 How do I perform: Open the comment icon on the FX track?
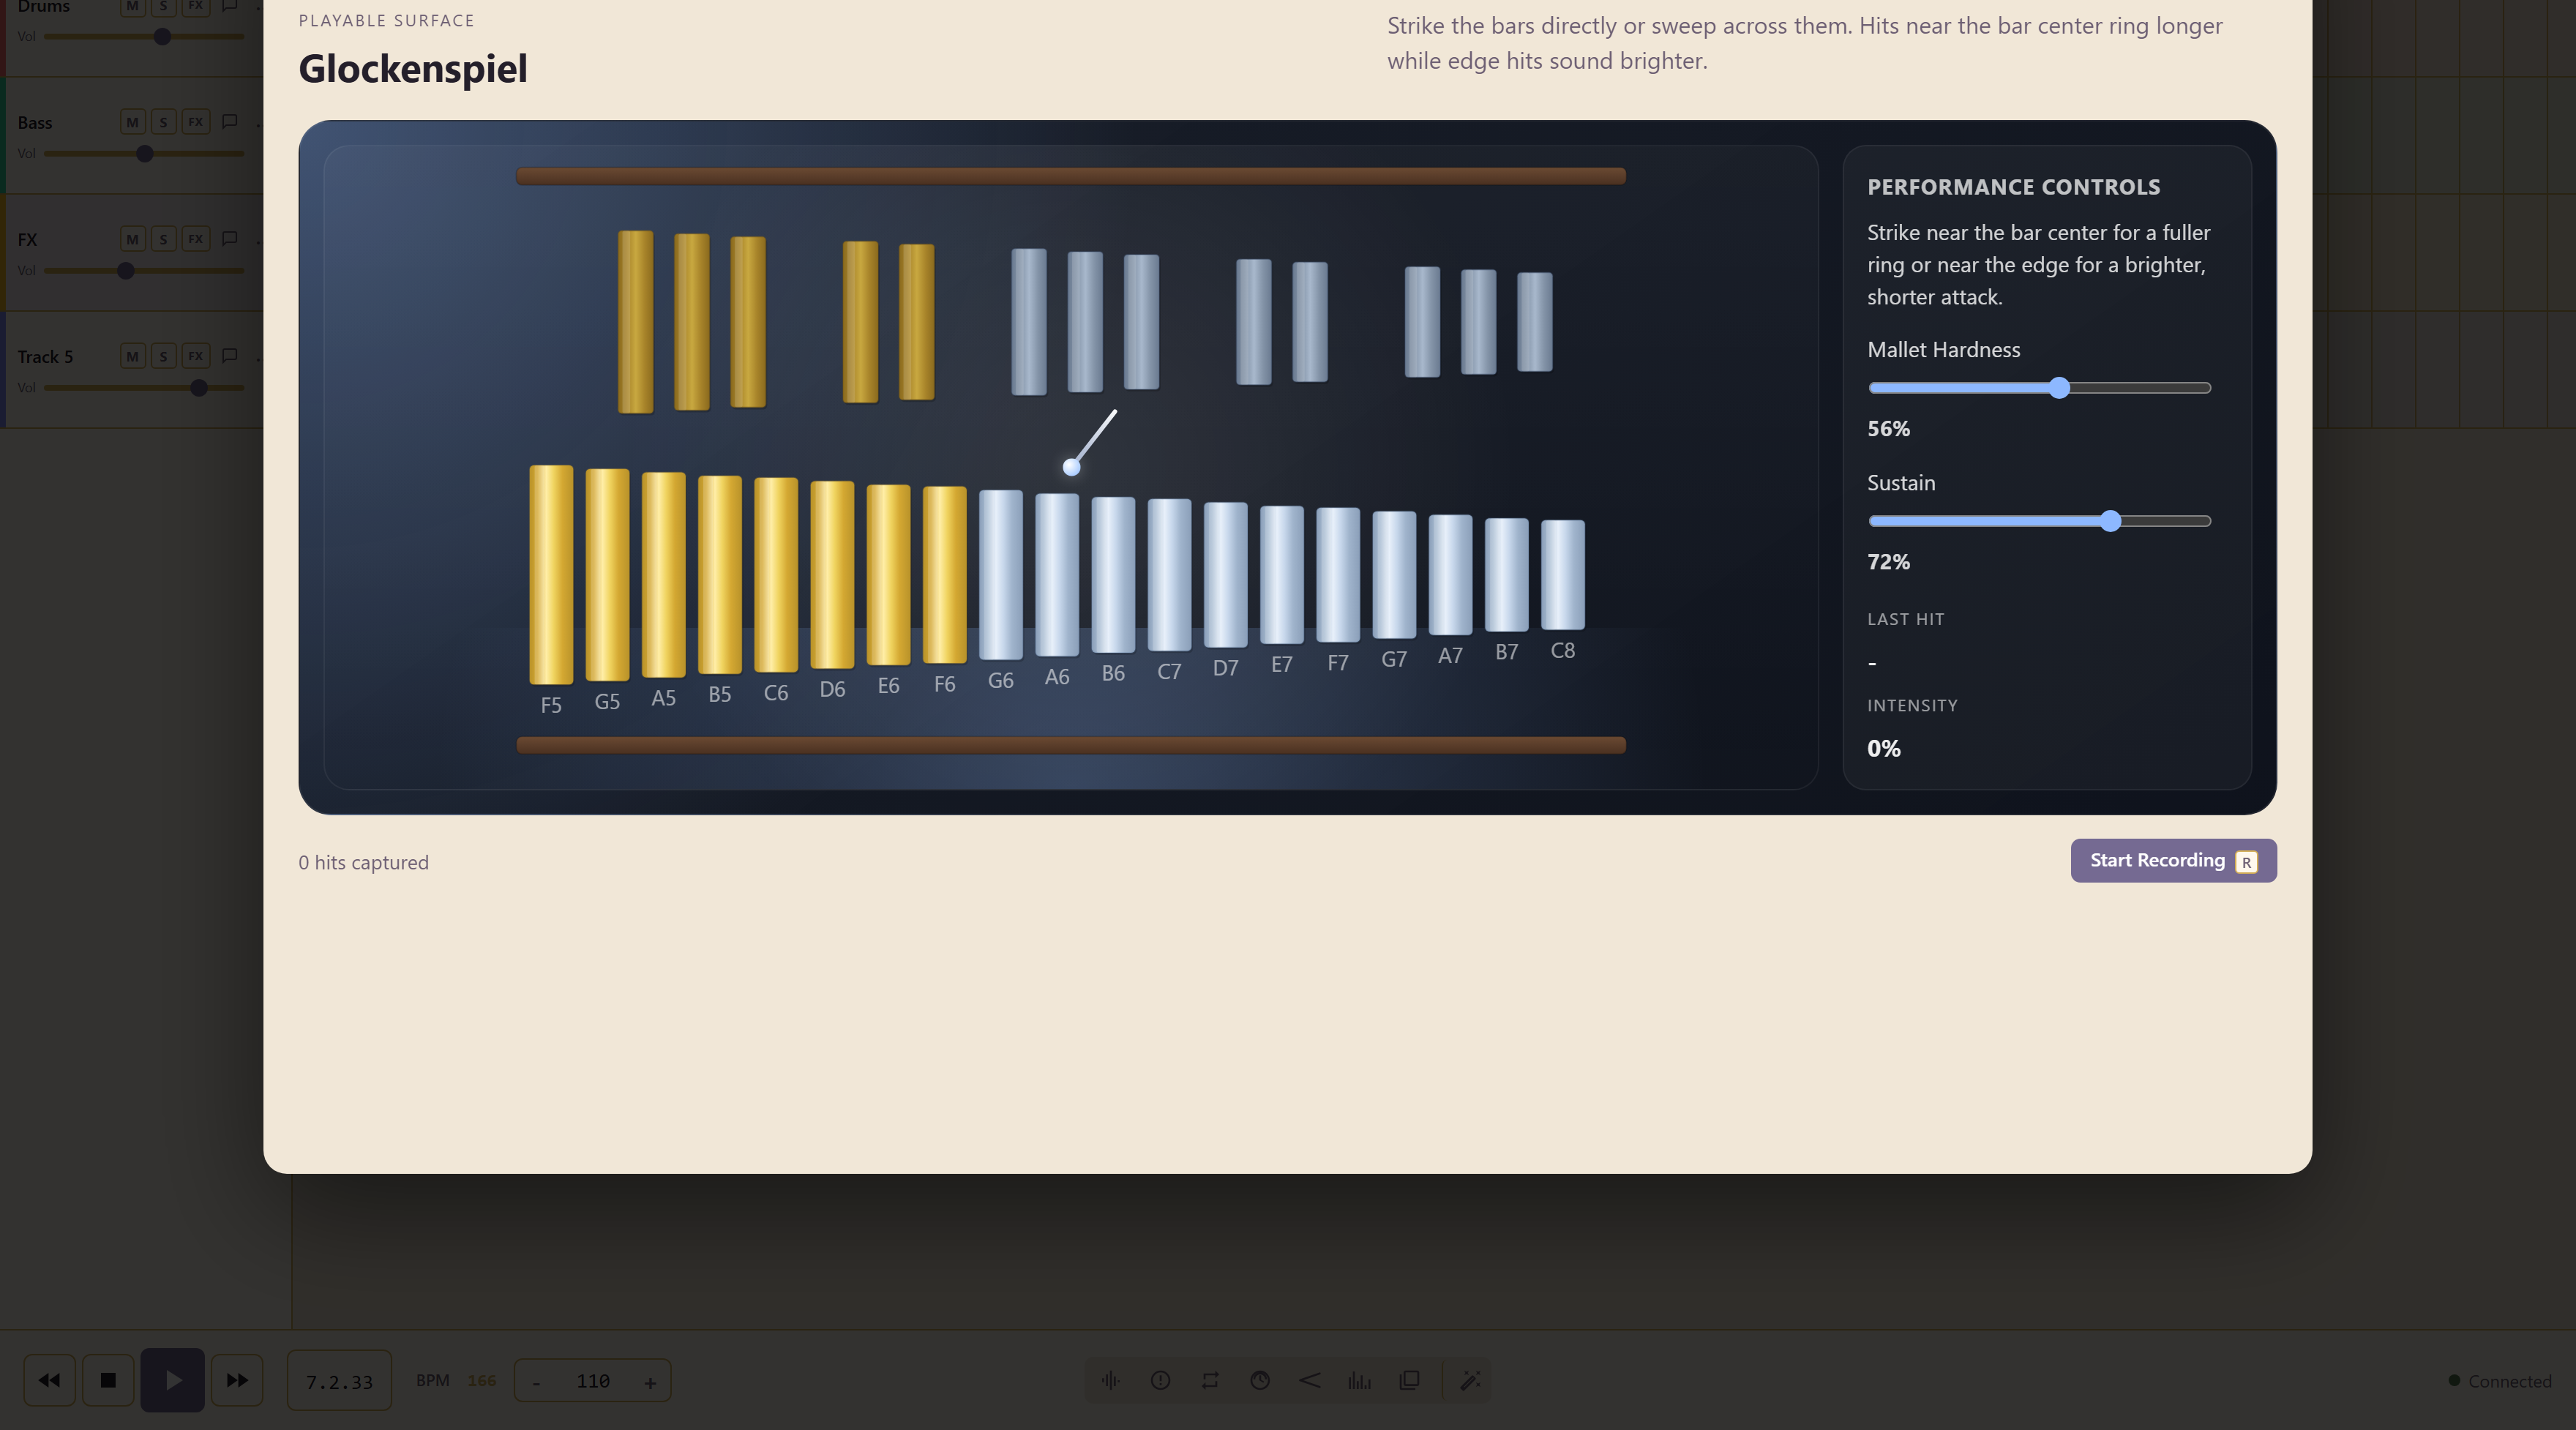point(230,239)
